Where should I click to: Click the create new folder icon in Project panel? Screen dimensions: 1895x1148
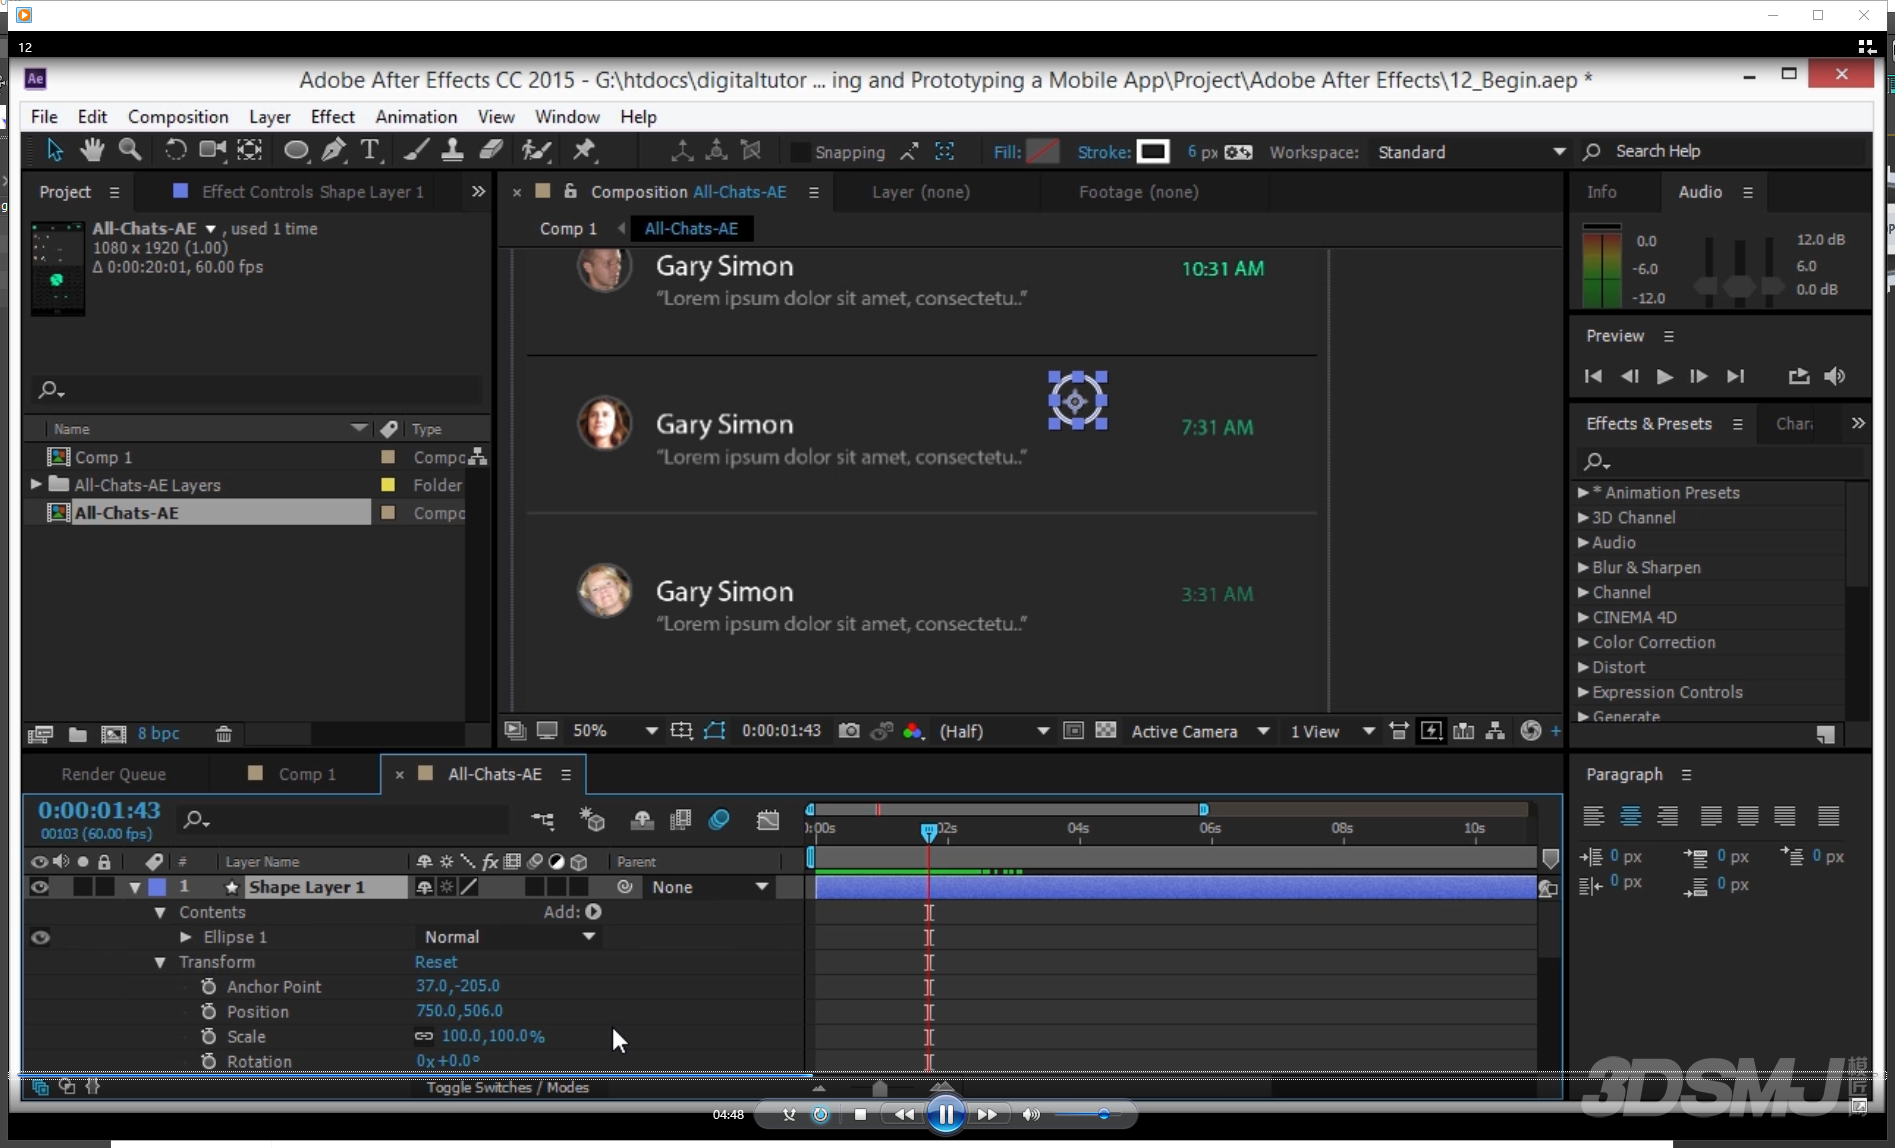(77, 734)
